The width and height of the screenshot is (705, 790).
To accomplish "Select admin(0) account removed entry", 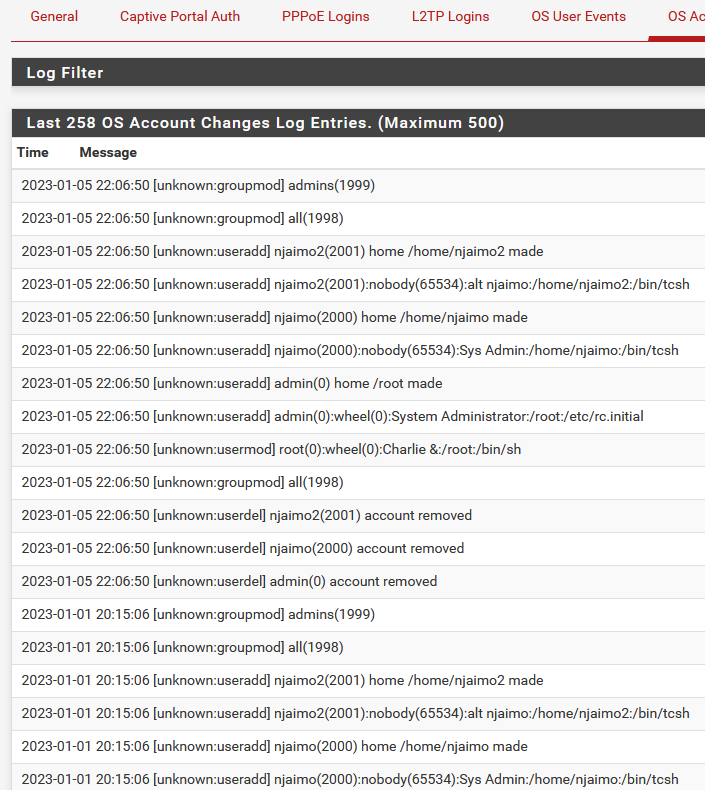I will point(358,581).
